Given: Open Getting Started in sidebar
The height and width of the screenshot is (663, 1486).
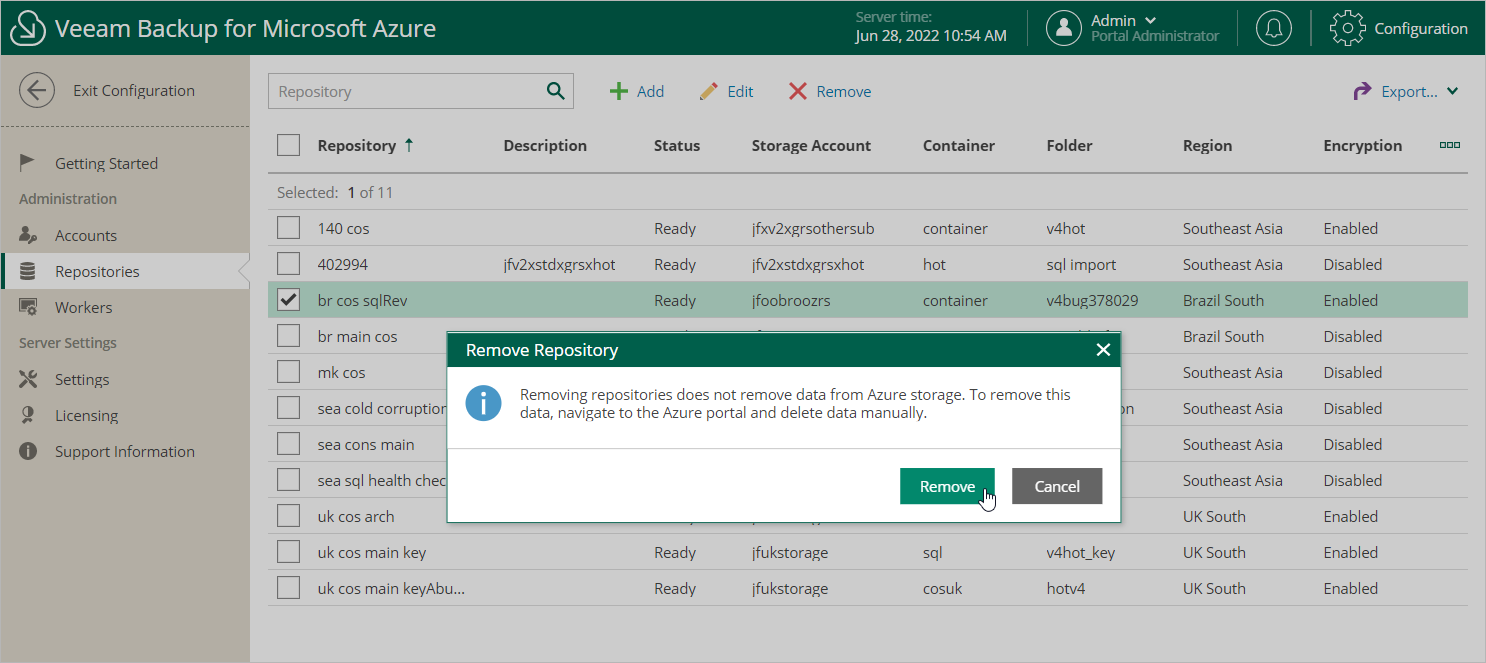Looking at the screenshot, I should tap(106, 163).
